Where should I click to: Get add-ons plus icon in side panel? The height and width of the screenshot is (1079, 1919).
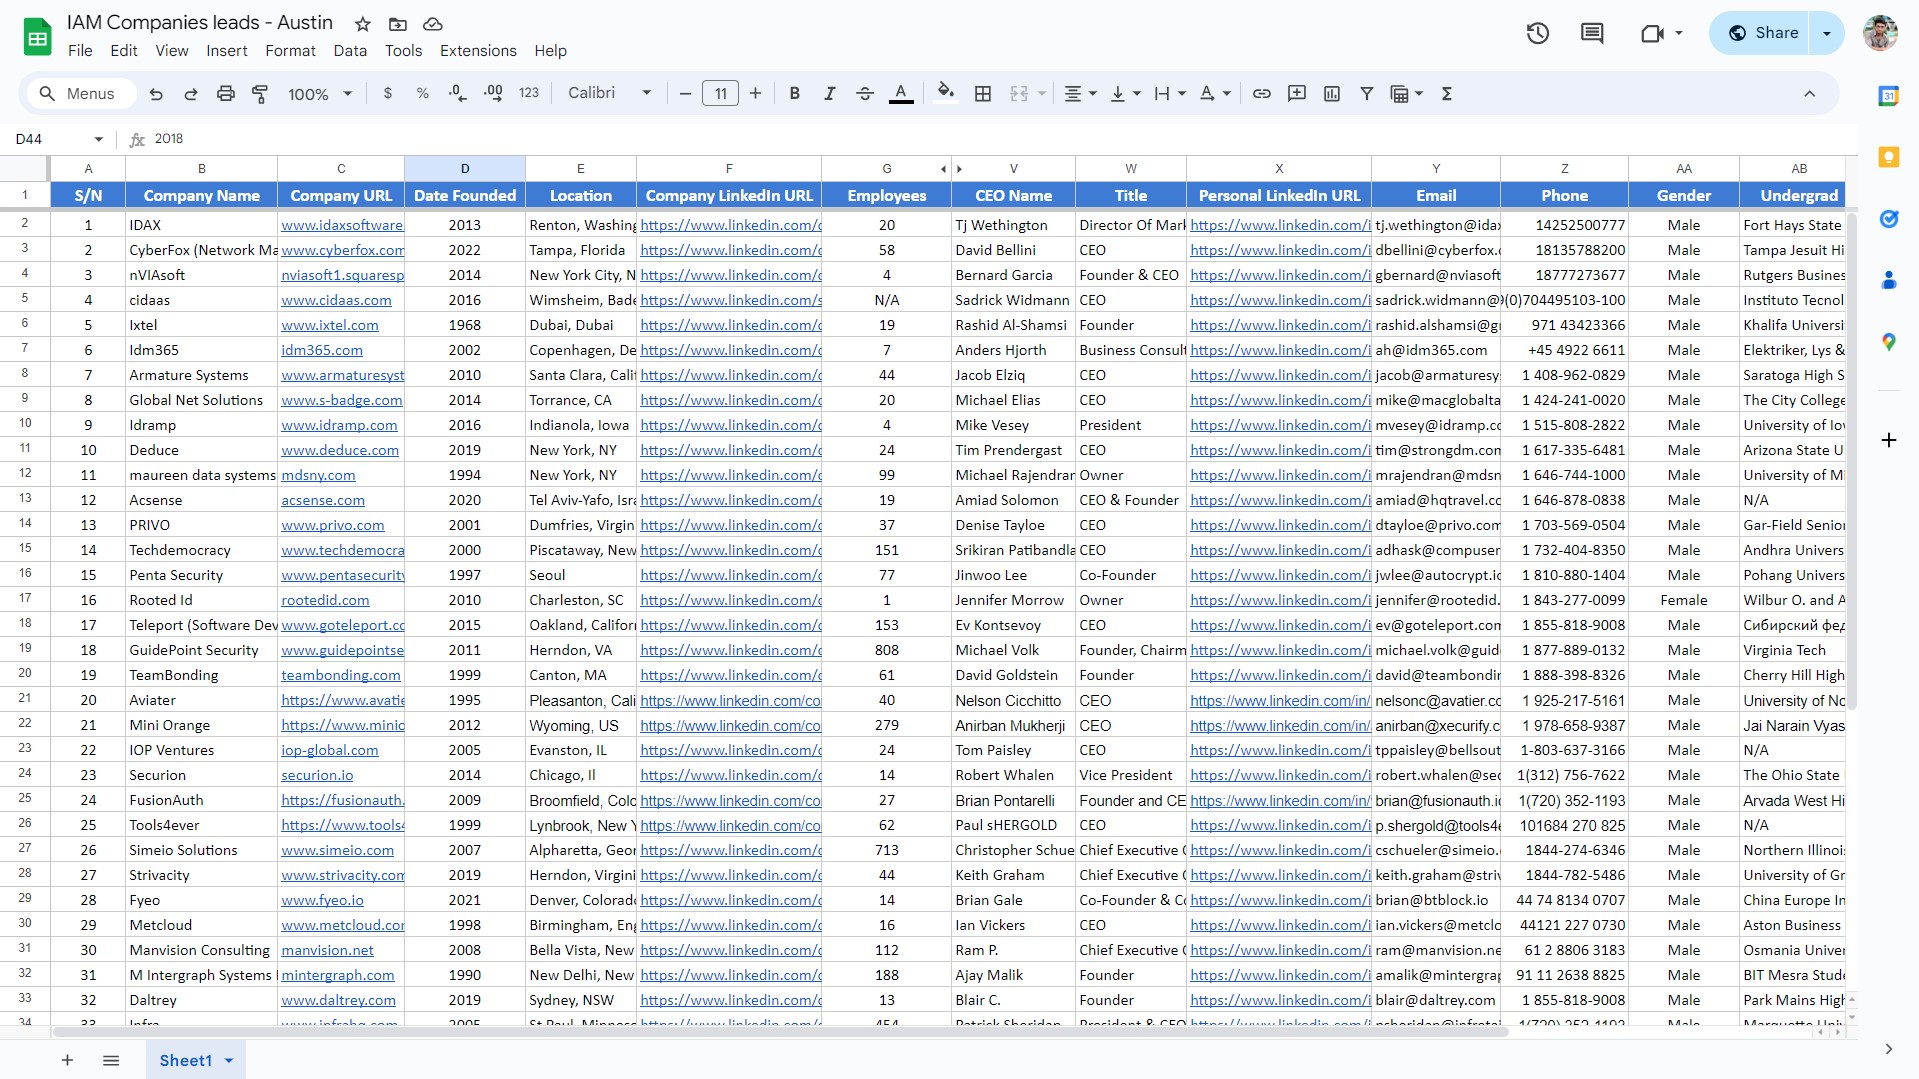[x=1888, y=440]
